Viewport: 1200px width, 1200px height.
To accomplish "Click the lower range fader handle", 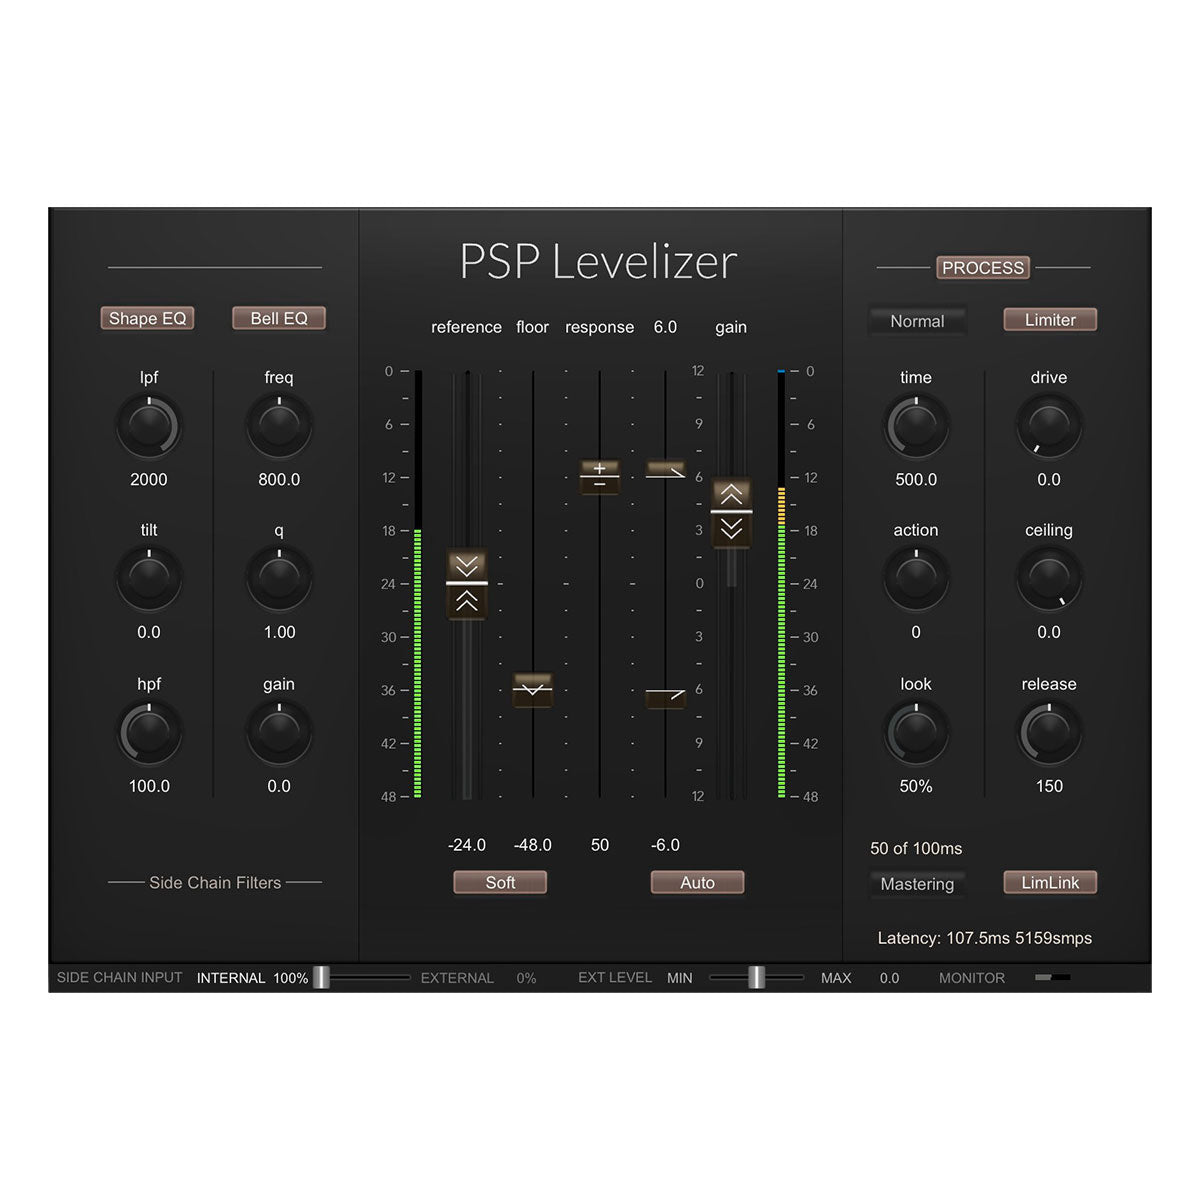I will click(x=665, y=697).
